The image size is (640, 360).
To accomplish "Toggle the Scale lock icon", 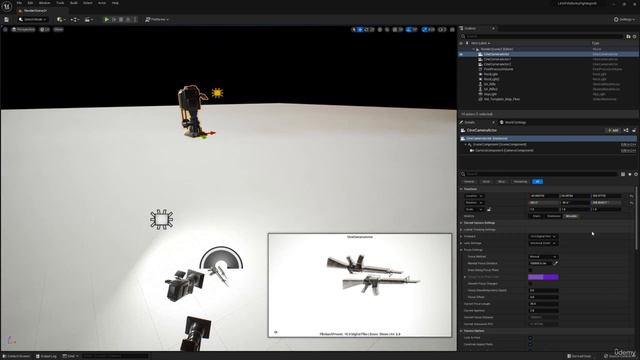I will [x=489, y=209].
